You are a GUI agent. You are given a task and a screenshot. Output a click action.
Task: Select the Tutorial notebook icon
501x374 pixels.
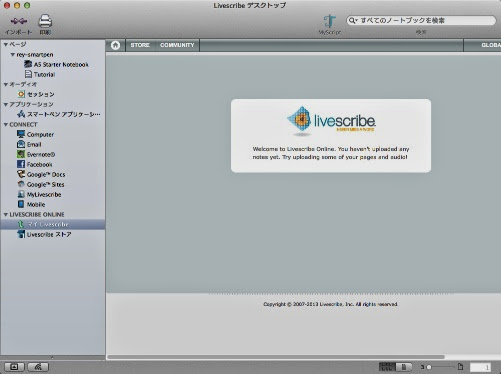(x=28, y=74)
